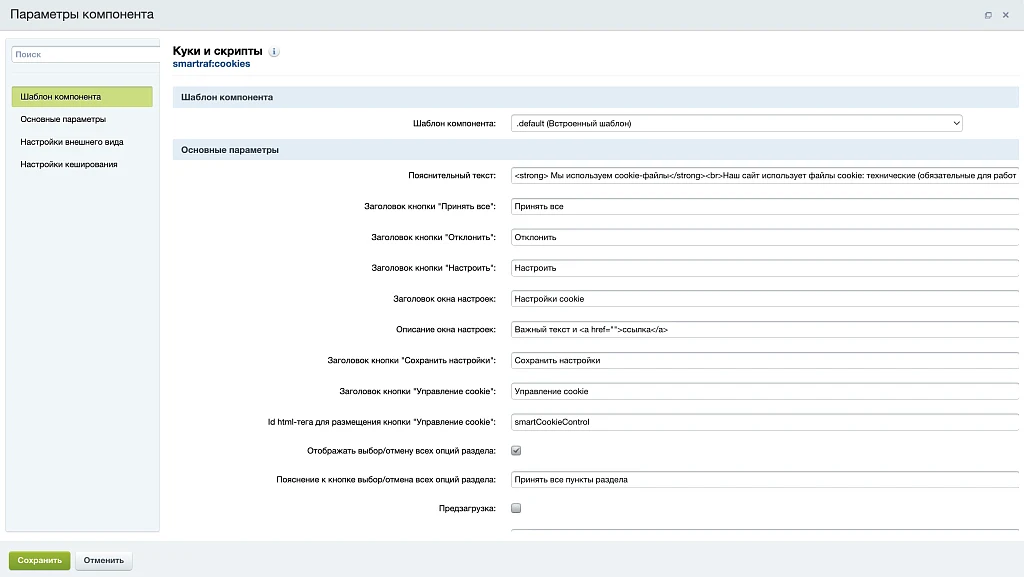Click the Пояснительный текст input field

pos(765,175)
